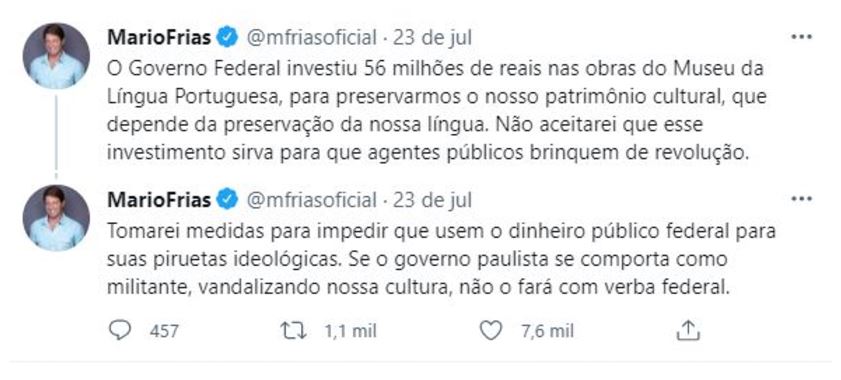The image size is (841, 380).
Task: Click the retweet arrows icon
Action: [x=294, y=331]
